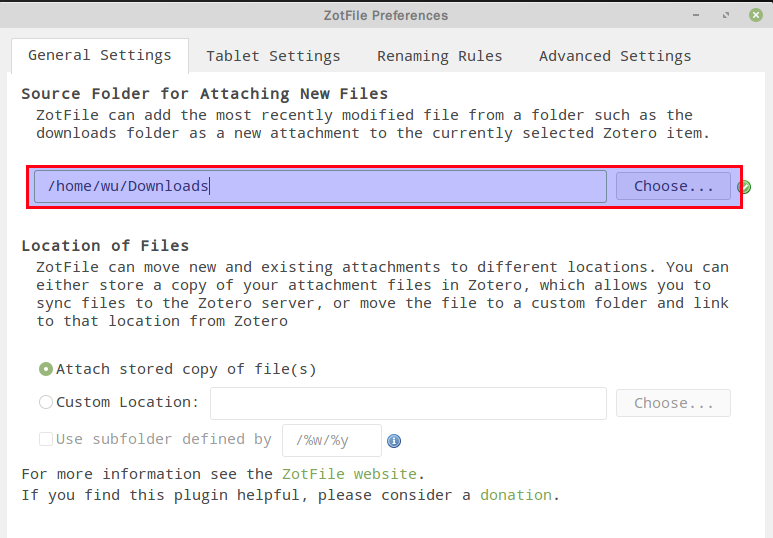Click the Custom Location path field

point(408,403)
